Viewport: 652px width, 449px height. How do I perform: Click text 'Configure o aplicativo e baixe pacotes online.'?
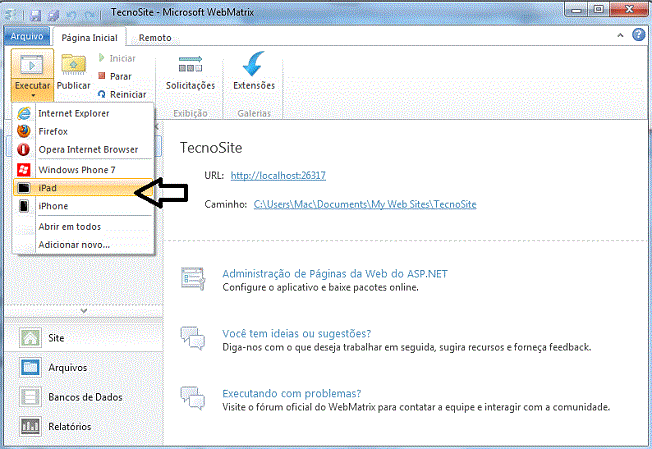pos(321,287)
